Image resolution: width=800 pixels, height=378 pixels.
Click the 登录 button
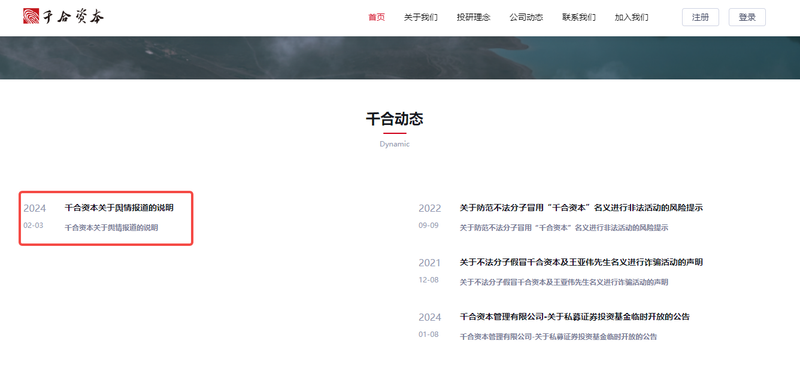pyautogui.click(x=747, y=17)
